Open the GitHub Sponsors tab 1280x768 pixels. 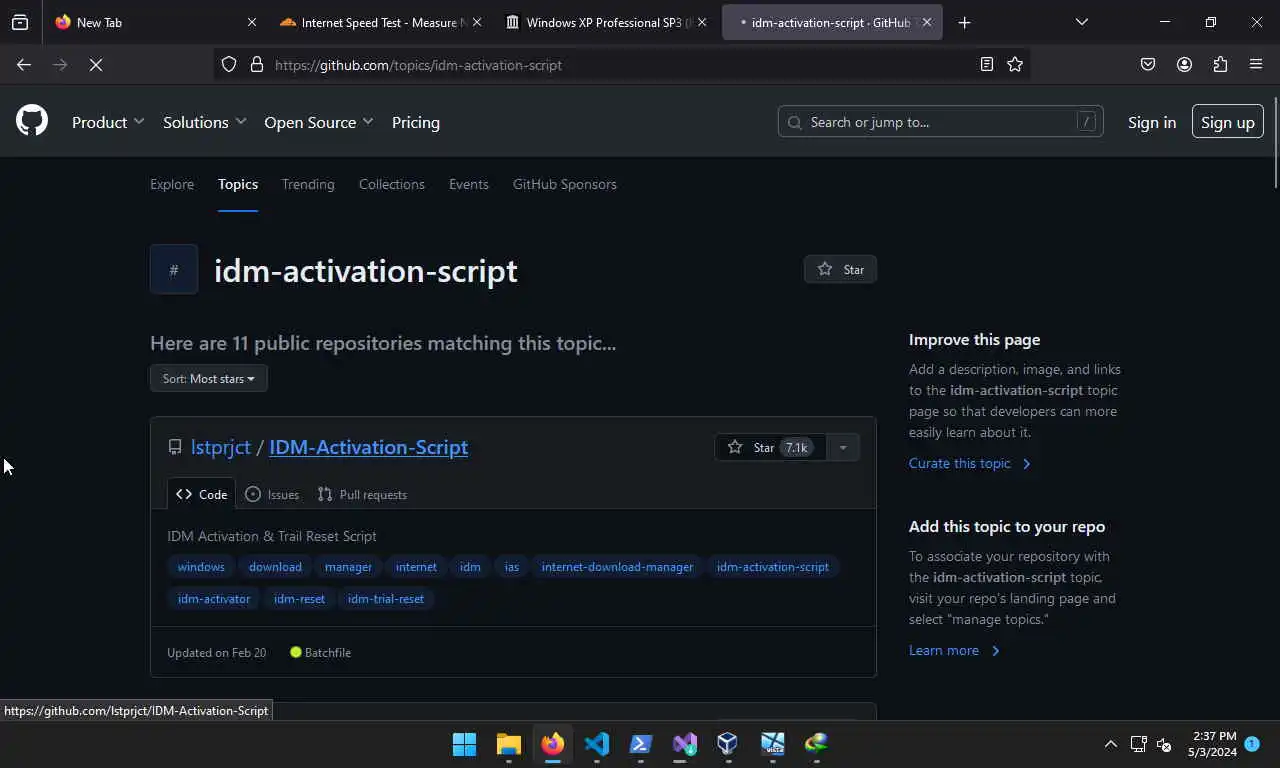click(565, 184)
